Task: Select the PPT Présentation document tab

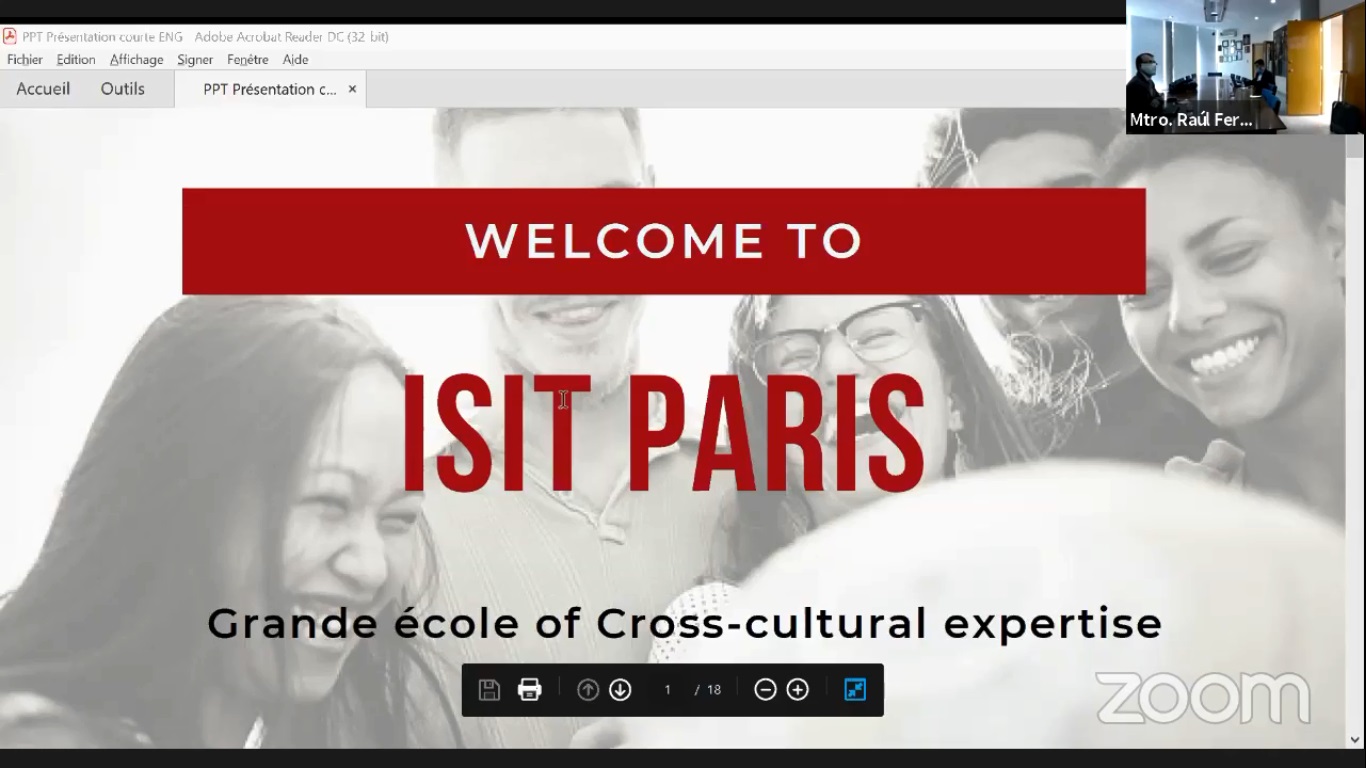Action: coord(270,89)
